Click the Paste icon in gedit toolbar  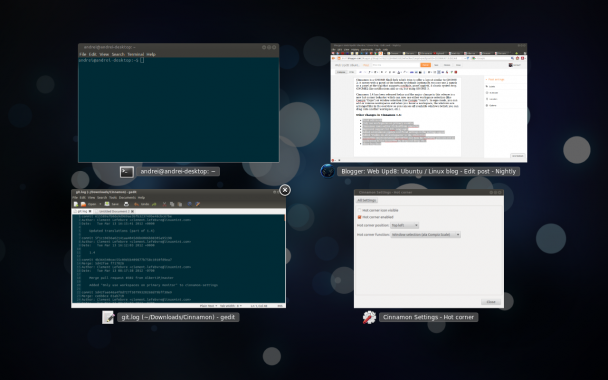(x=180, y=204)
